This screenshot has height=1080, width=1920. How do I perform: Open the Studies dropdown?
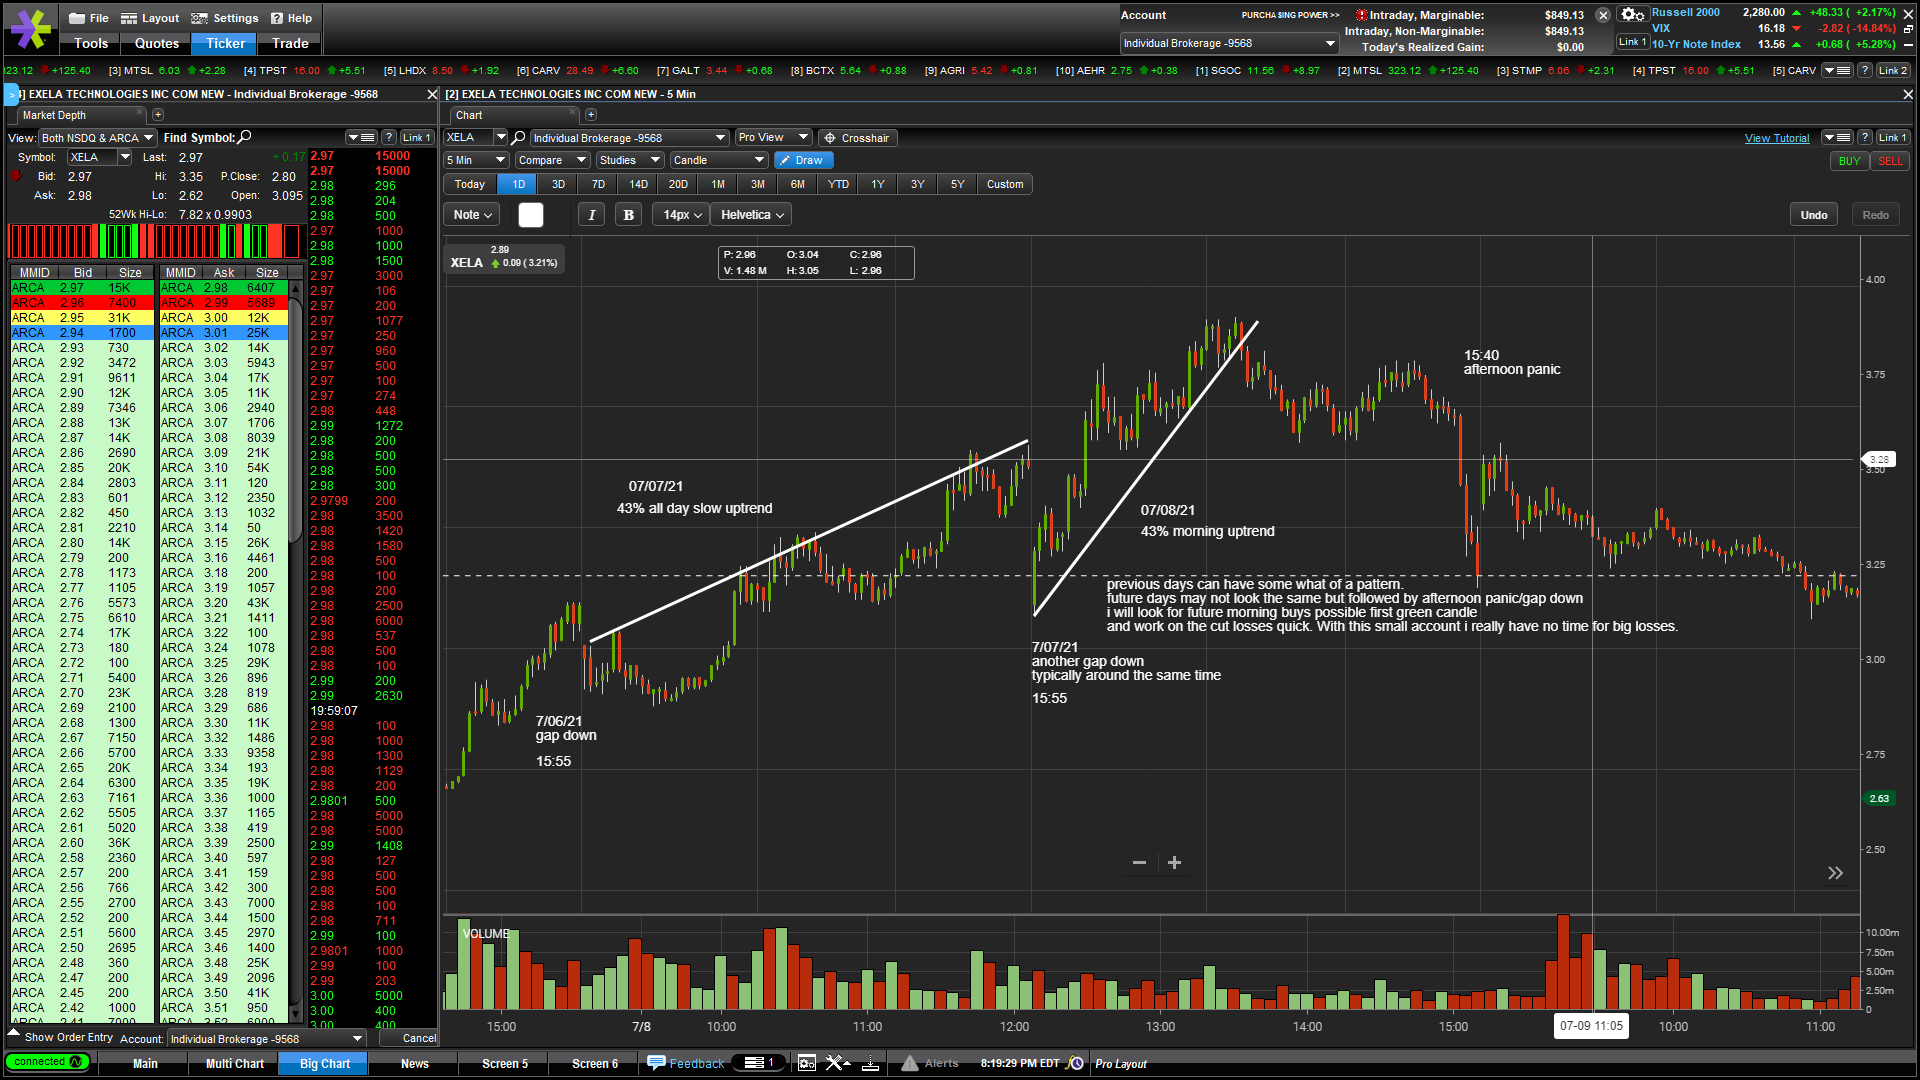pyautogui.click(x=630, y=160)
